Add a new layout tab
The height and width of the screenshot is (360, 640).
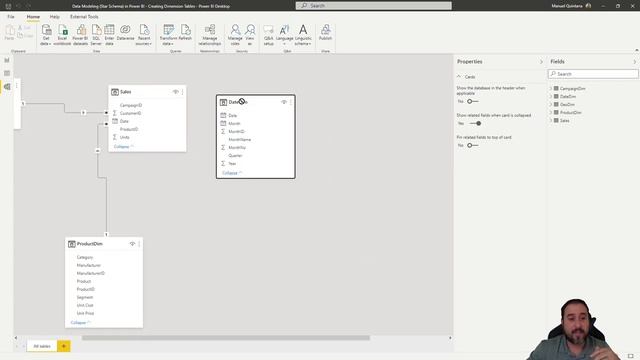tap(64, 346)
